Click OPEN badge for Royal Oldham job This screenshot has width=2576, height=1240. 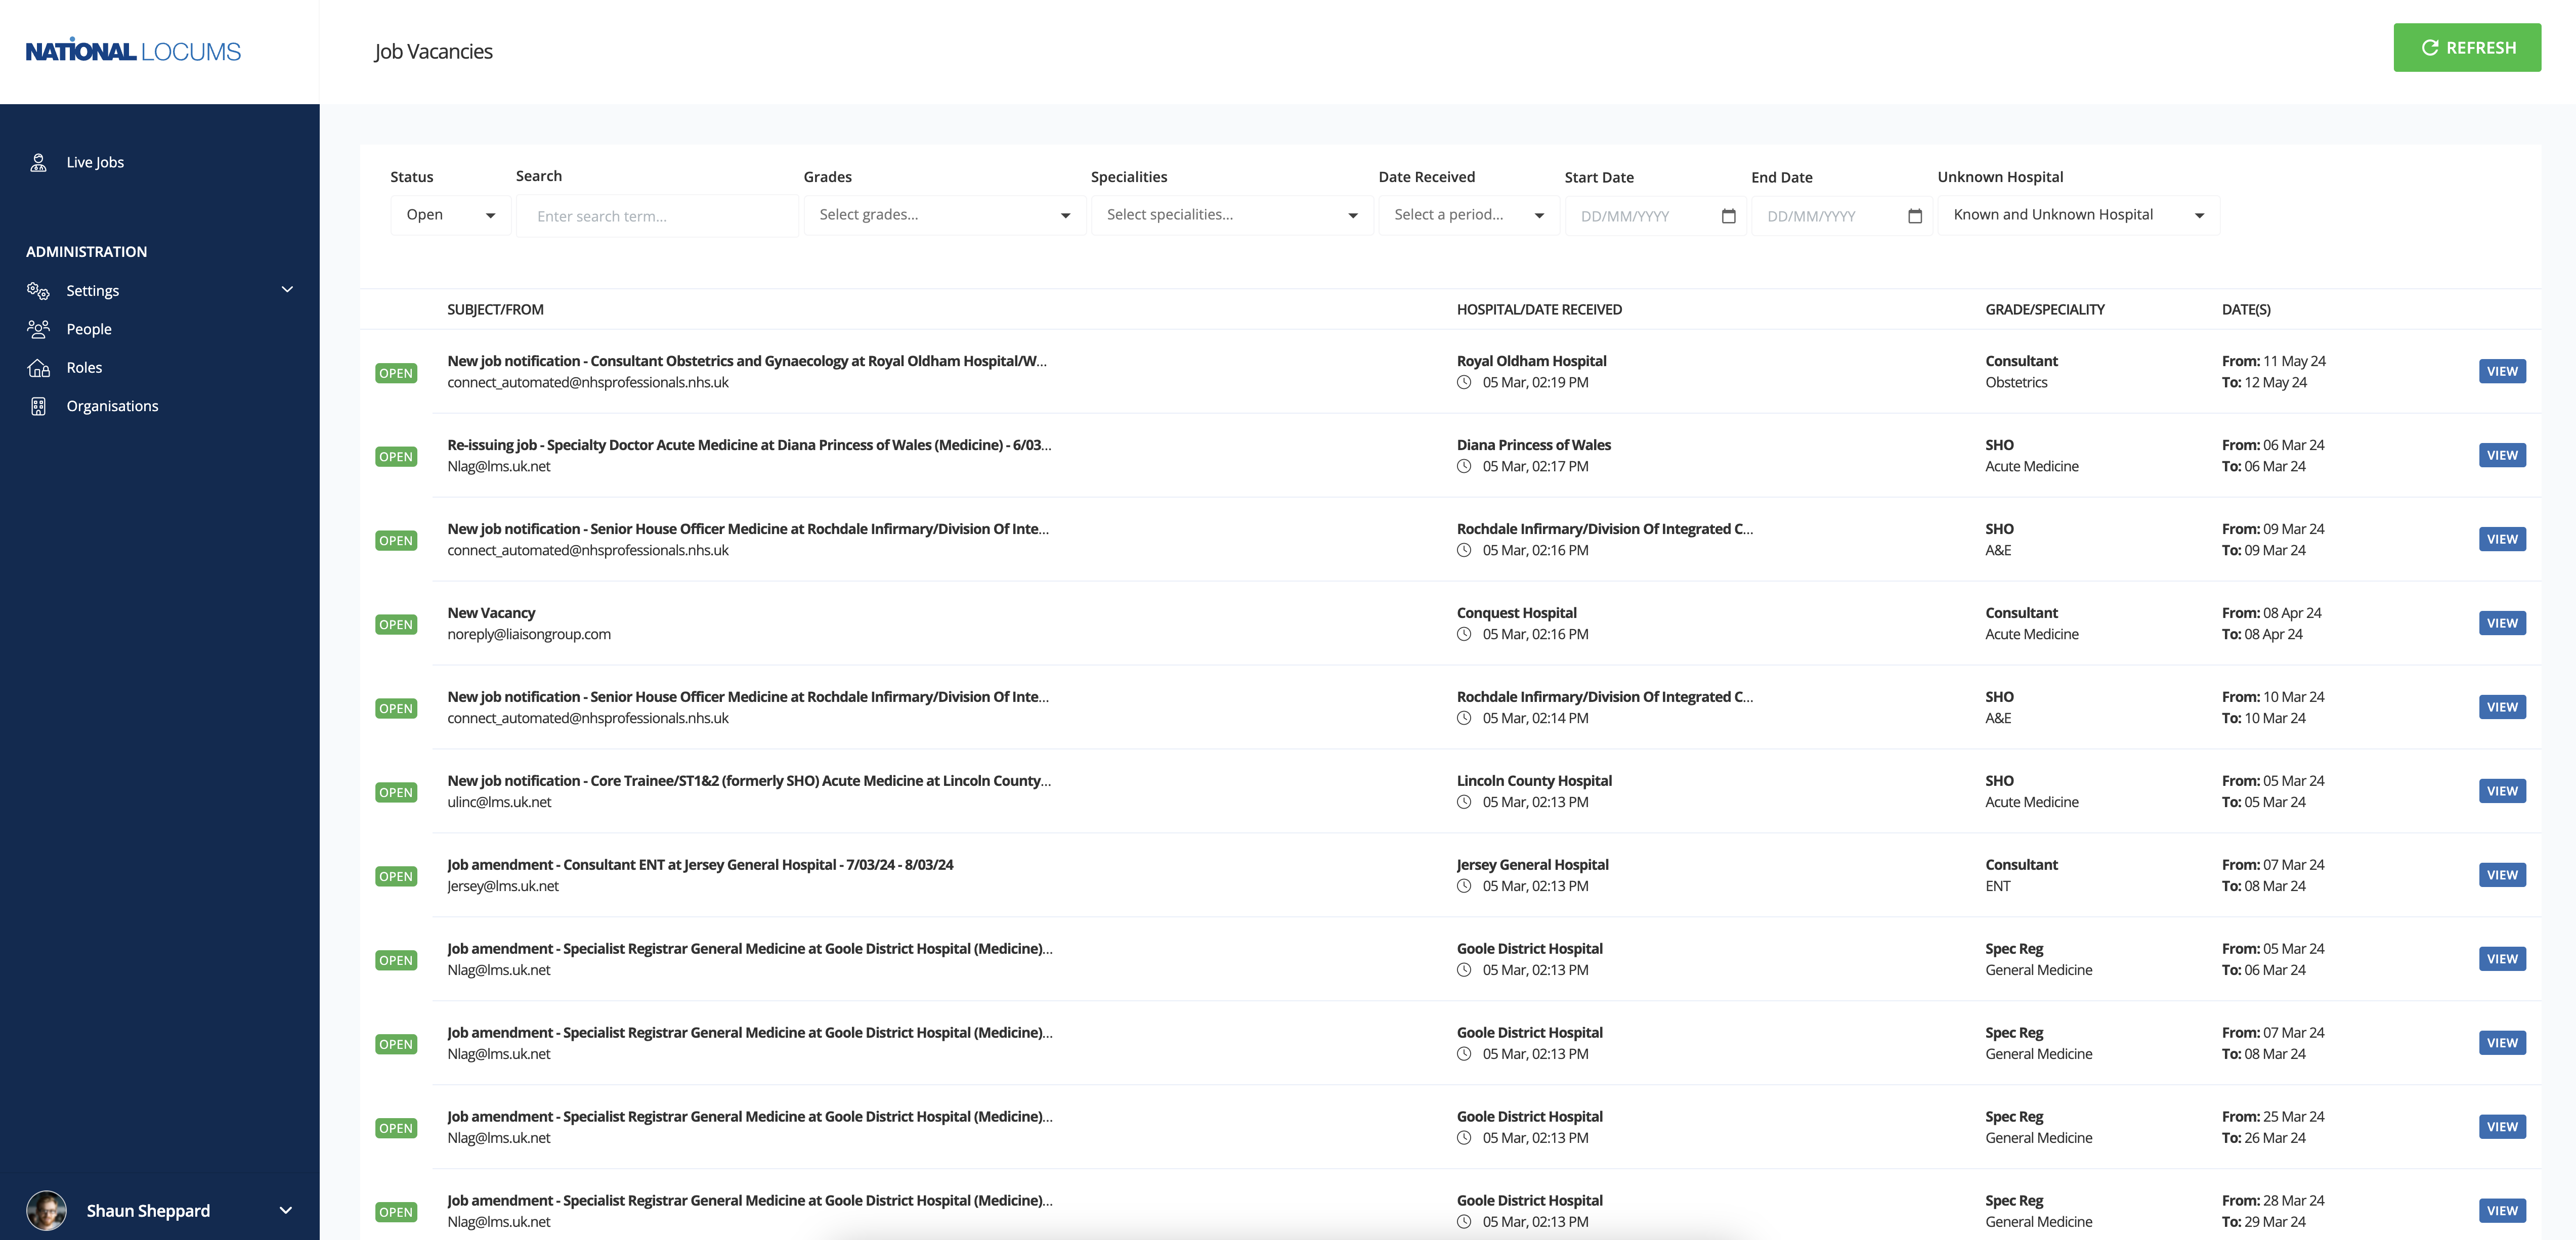[396, 373]
